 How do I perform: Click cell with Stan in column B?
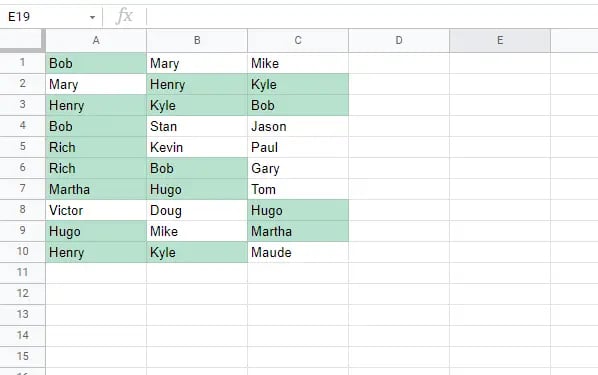(197, 126)
